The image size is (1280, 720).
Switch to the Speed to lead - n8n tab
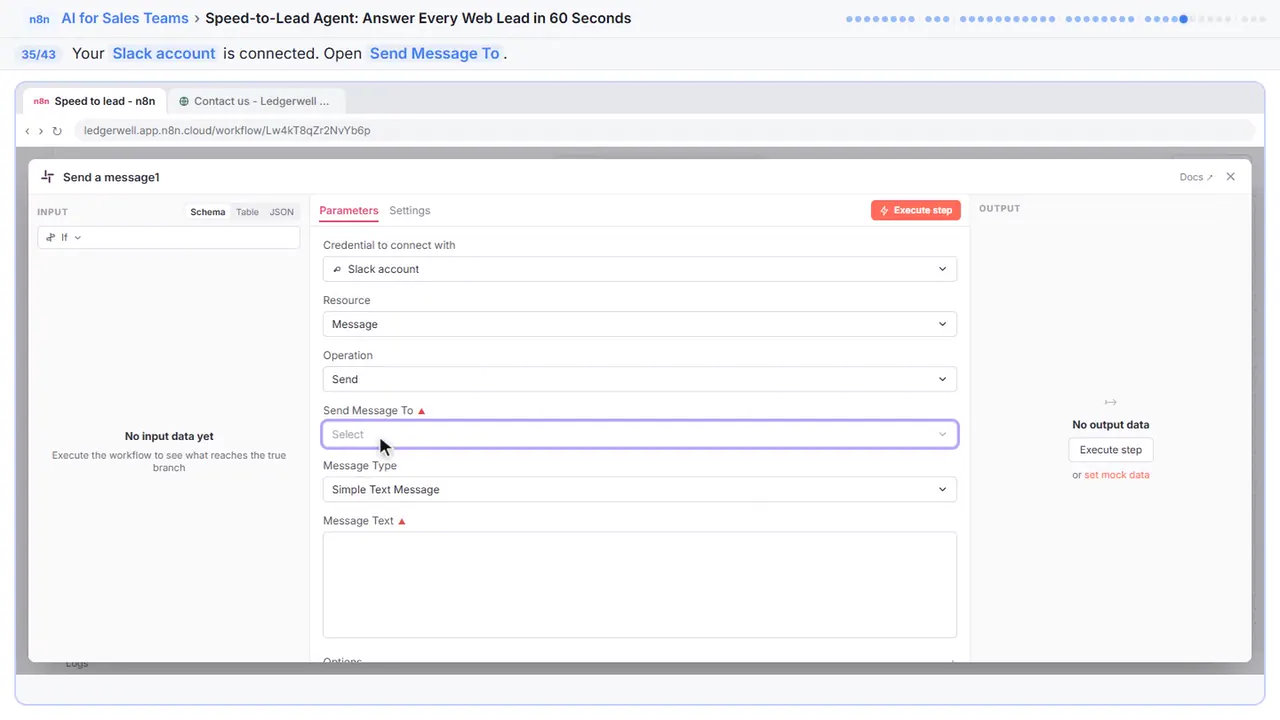(x=95, y=101)
